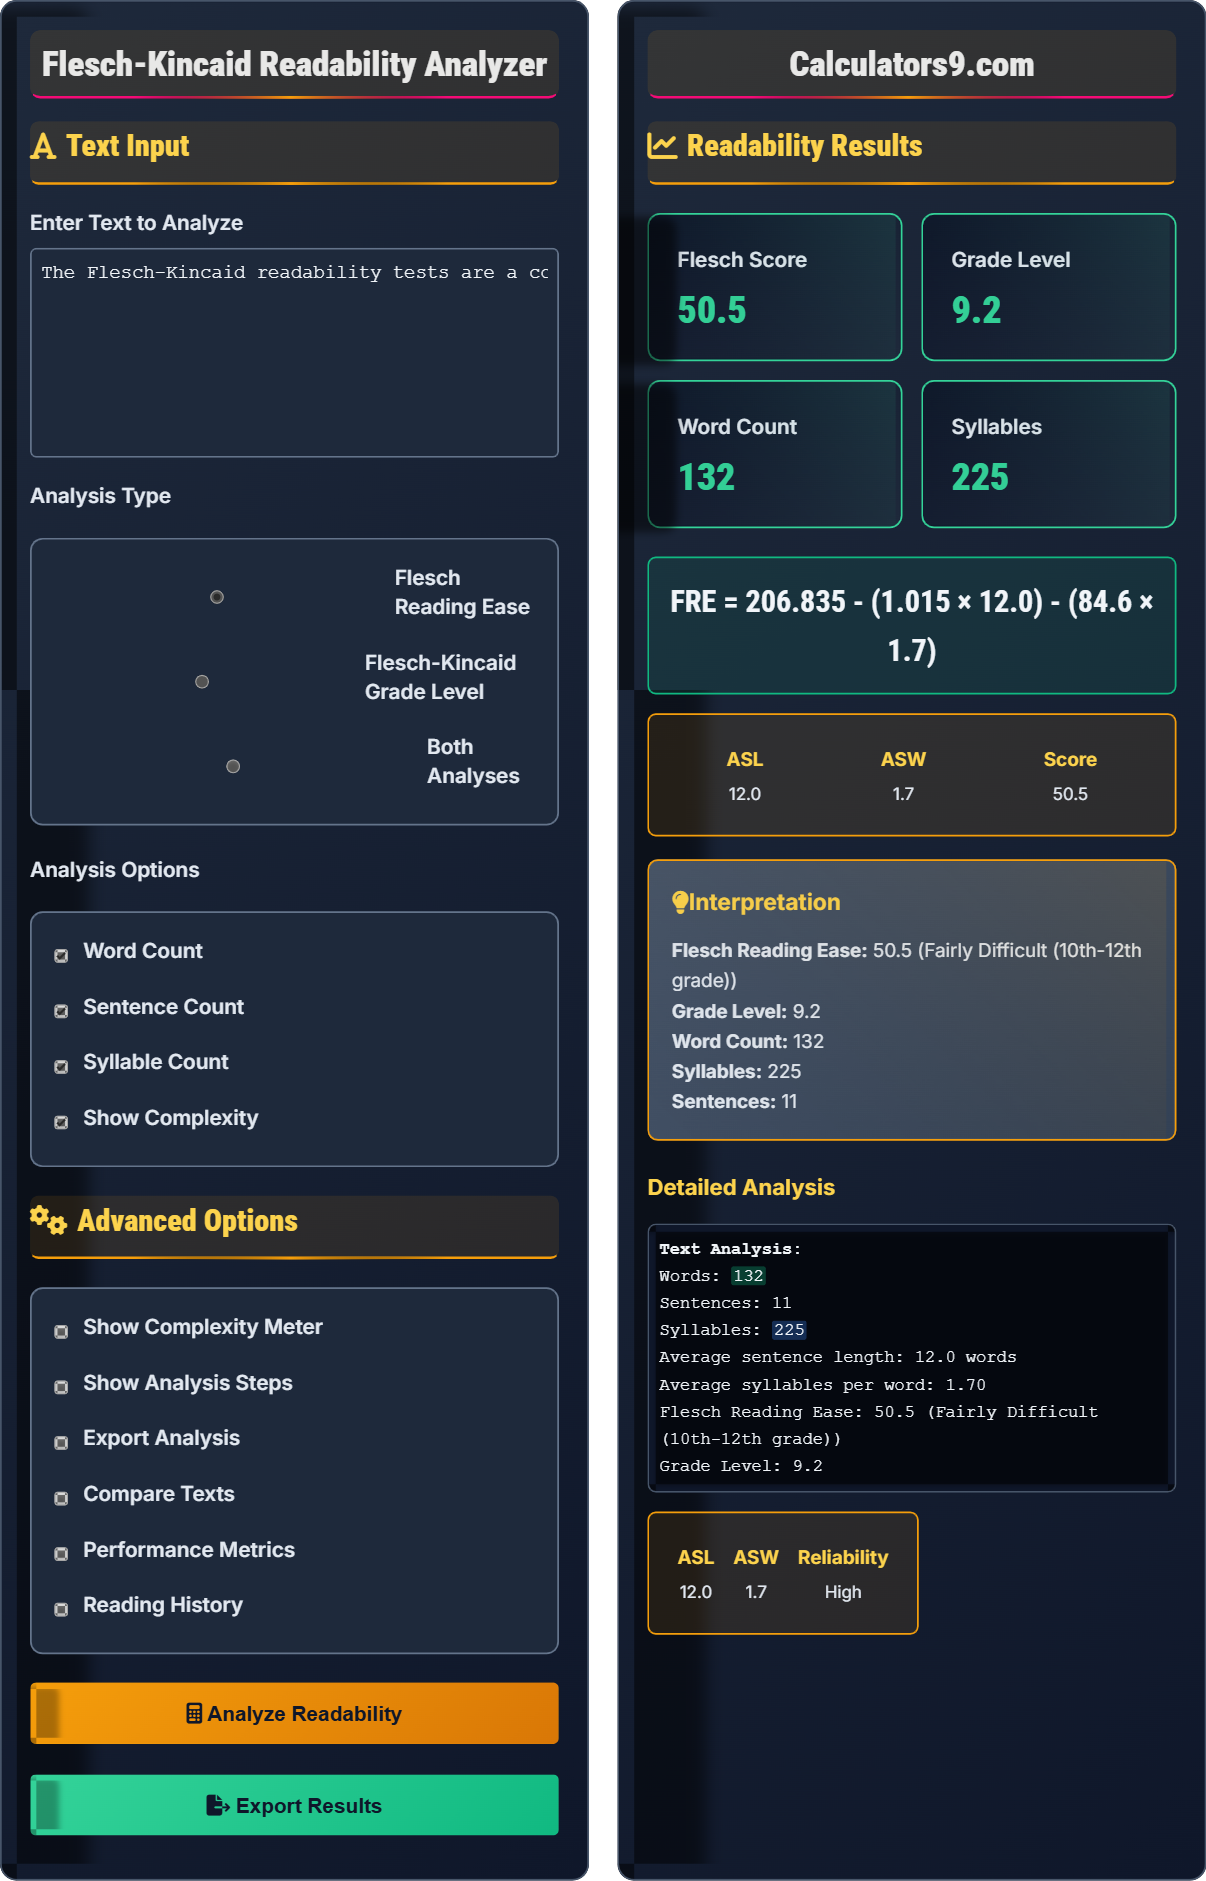
Task: Click the "Average sentence length: 12.0 words" line
Action: [x=838, y=1357]
